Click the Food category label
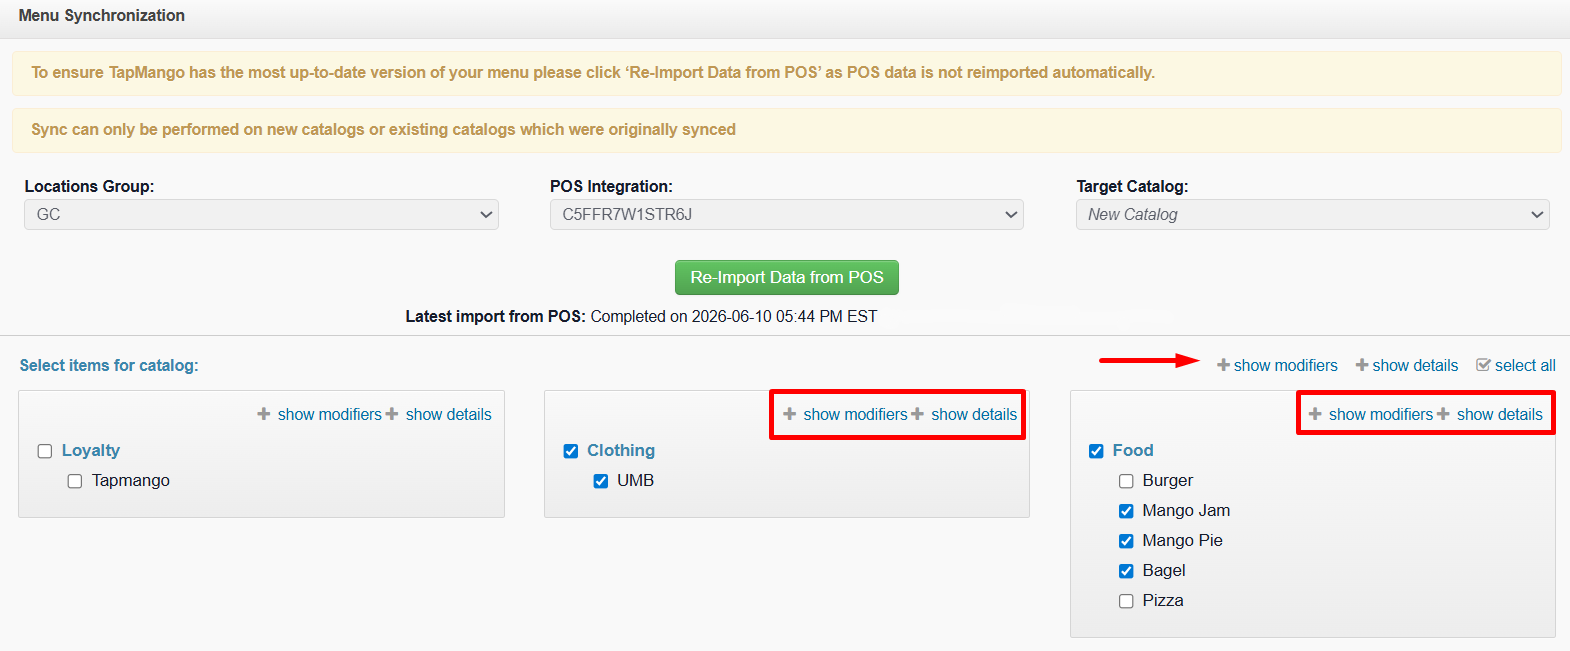 [x=1133, y=450]
